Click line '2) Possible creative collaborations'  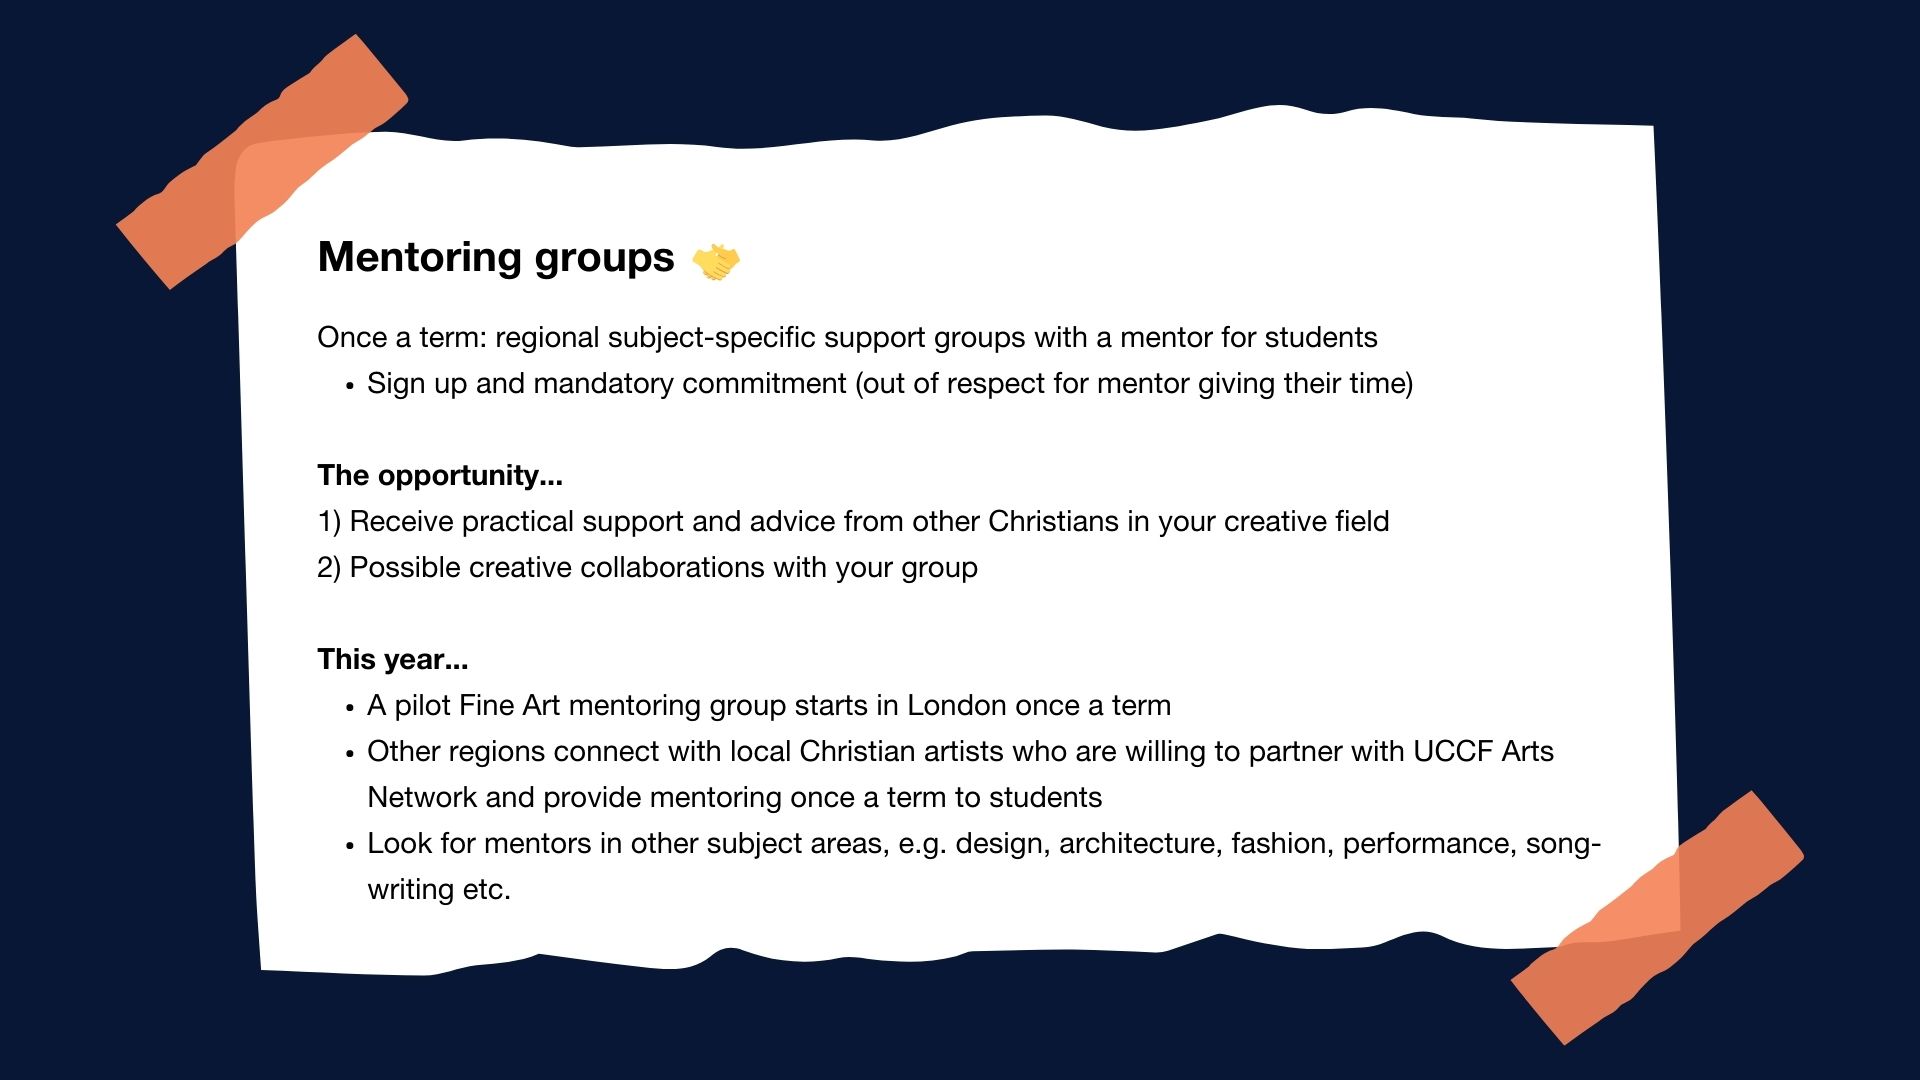pyautogui.click(x=647, y=568)
